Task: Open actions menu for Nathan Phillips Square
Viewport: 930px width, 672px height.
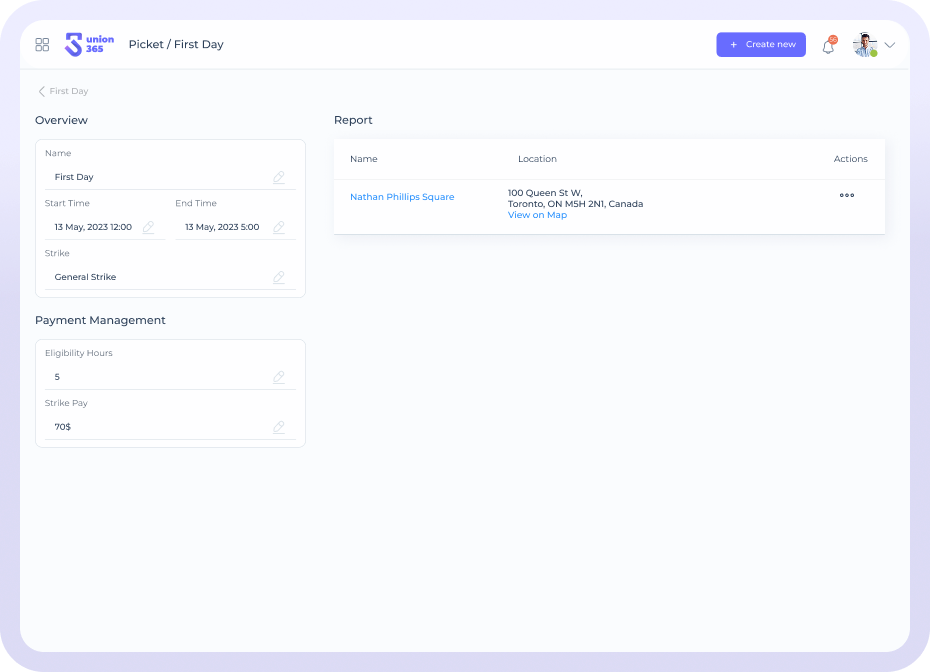Action: click(847, 196)
